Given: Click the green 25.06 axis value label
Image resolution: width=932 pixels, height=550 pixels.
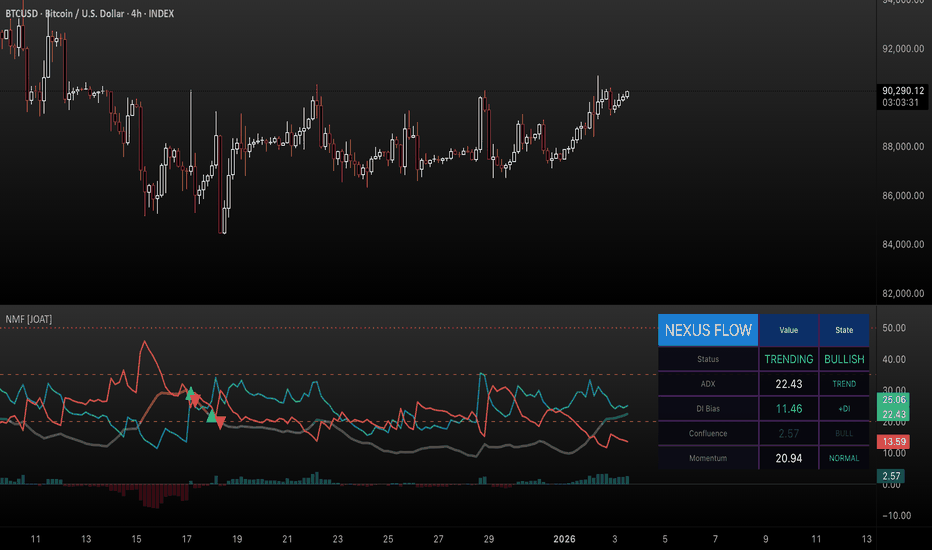Looking at the screenshot, I should point(893,400).
